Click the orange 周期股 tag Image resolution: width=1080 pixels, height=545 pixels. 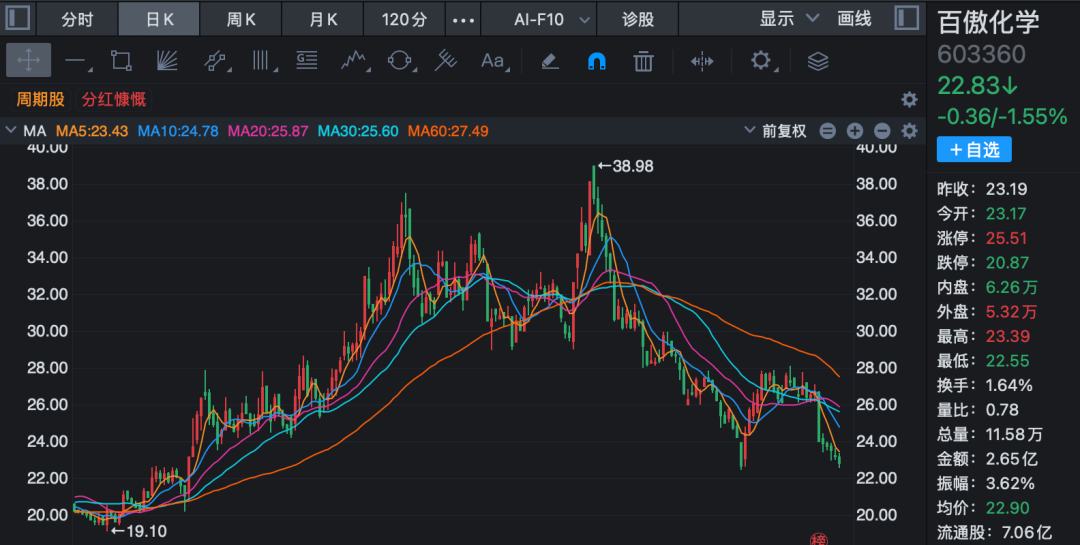tap(41, 99)
